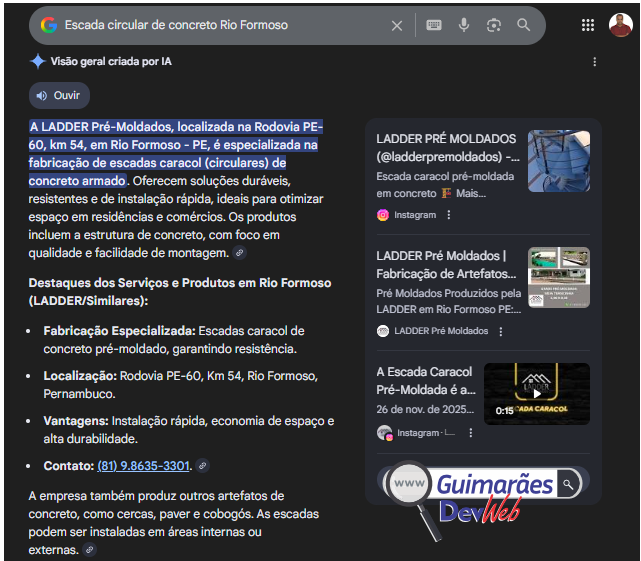Screen dimensions: 641x561
Task: Open source link icon after 'externas'
Action: [90, 550]
